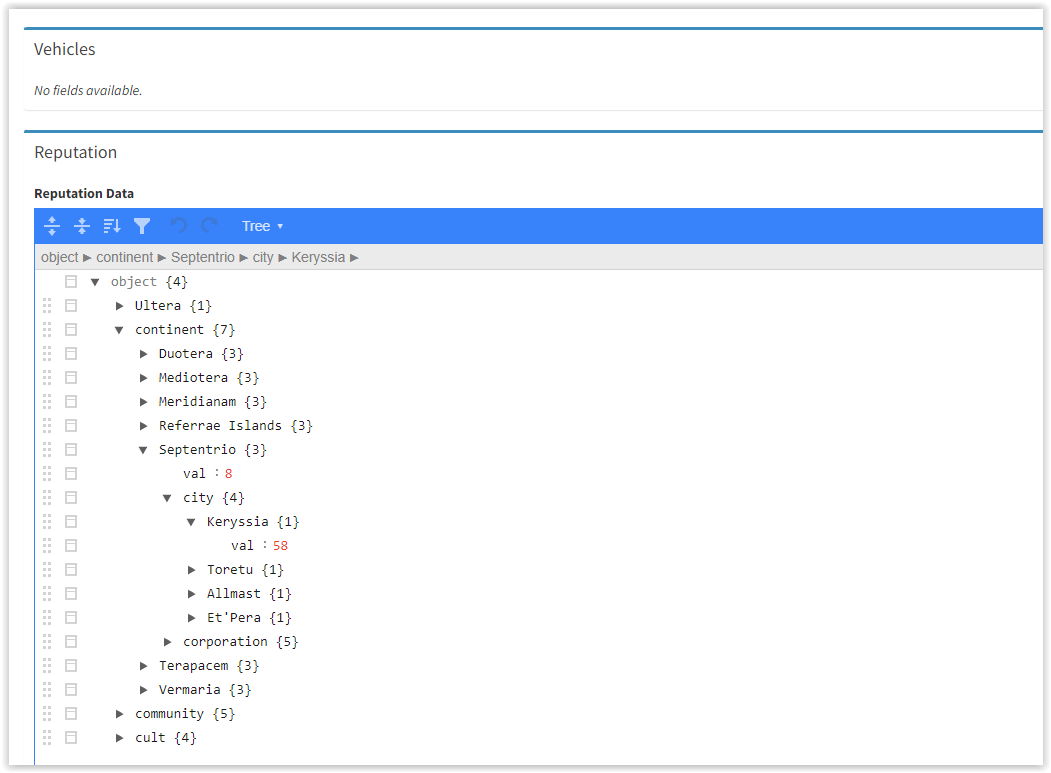1051x773 pixels.
Task: Open the action menu box for root object
Action: point(71,282)
